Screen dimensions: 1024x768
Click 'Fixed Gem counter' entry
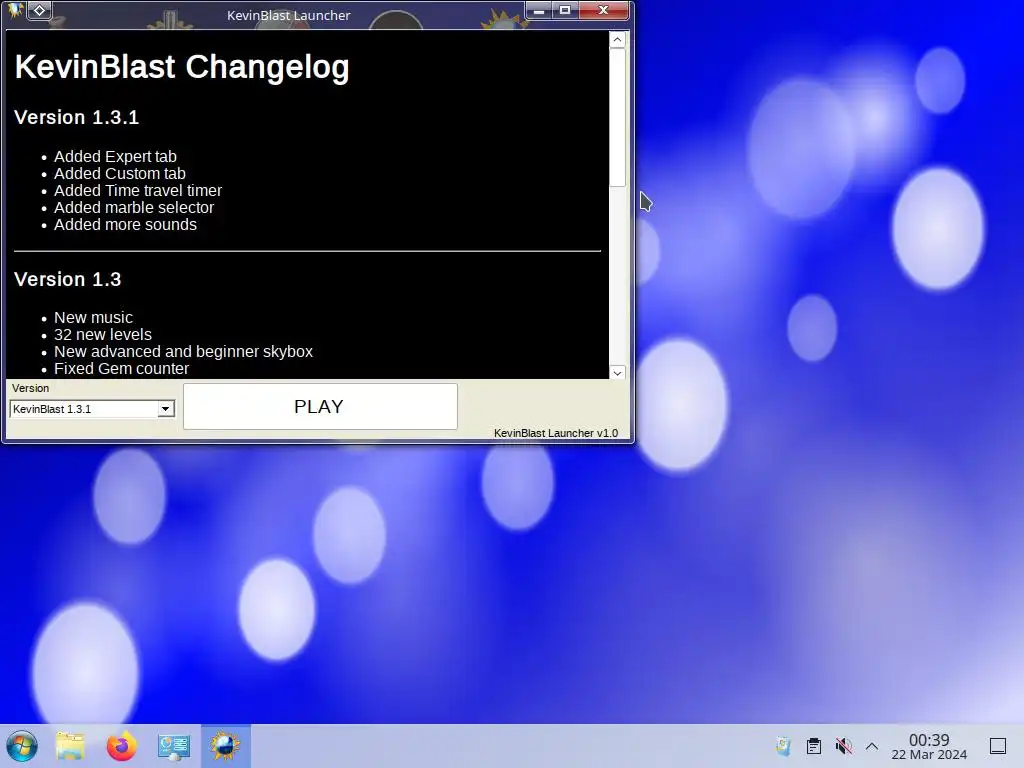click(121, 368)
